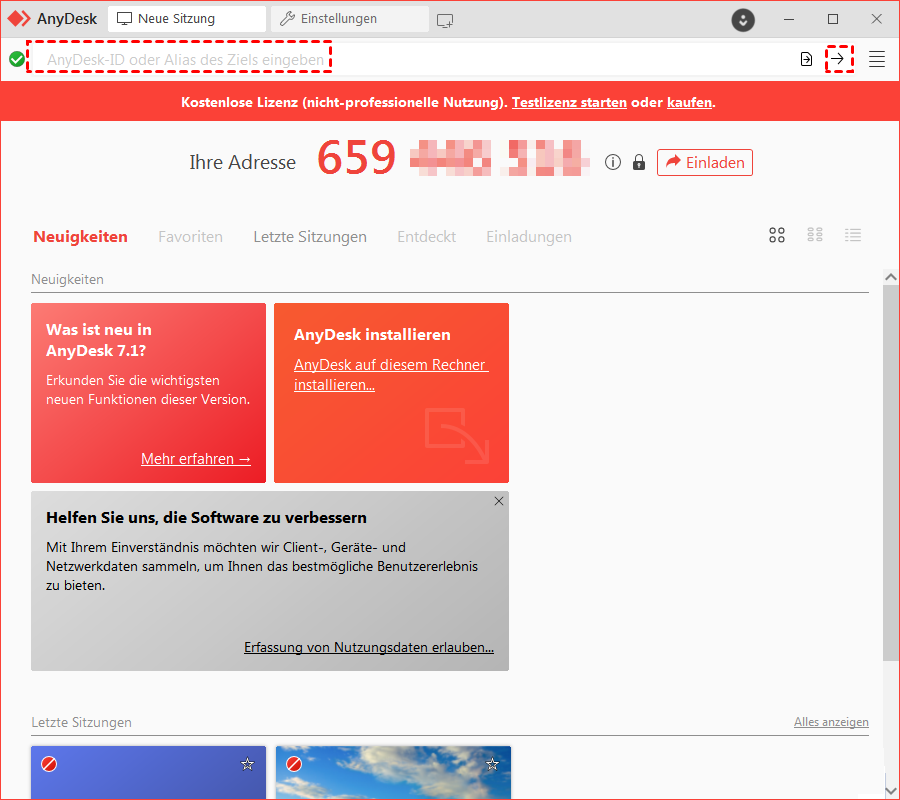Open the hamburger main menu
900x800 pixels.
877,59
